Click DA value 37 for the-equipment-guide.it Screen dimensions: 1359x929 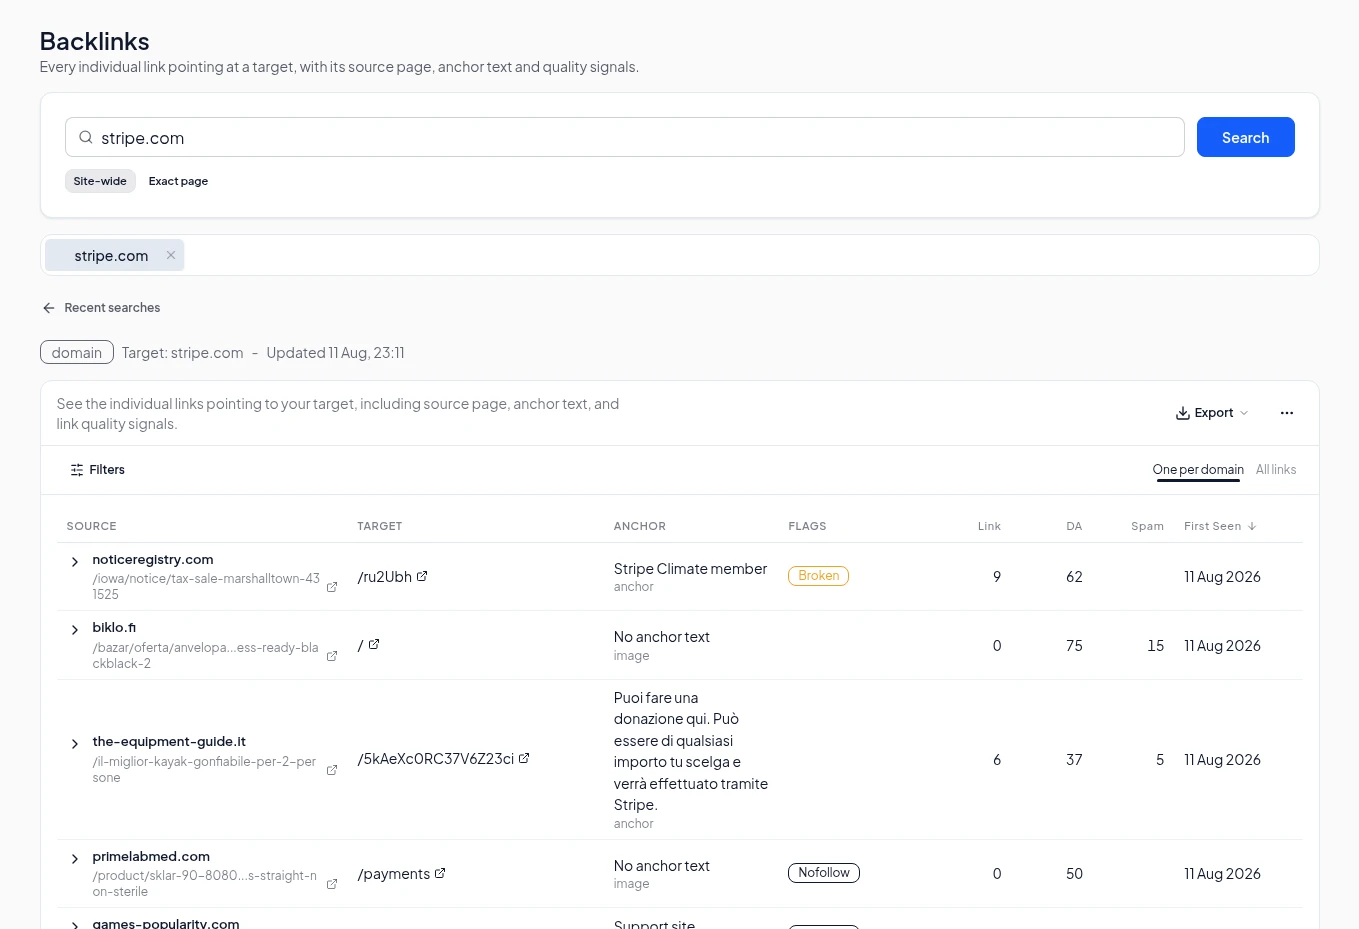point(1074,760)
